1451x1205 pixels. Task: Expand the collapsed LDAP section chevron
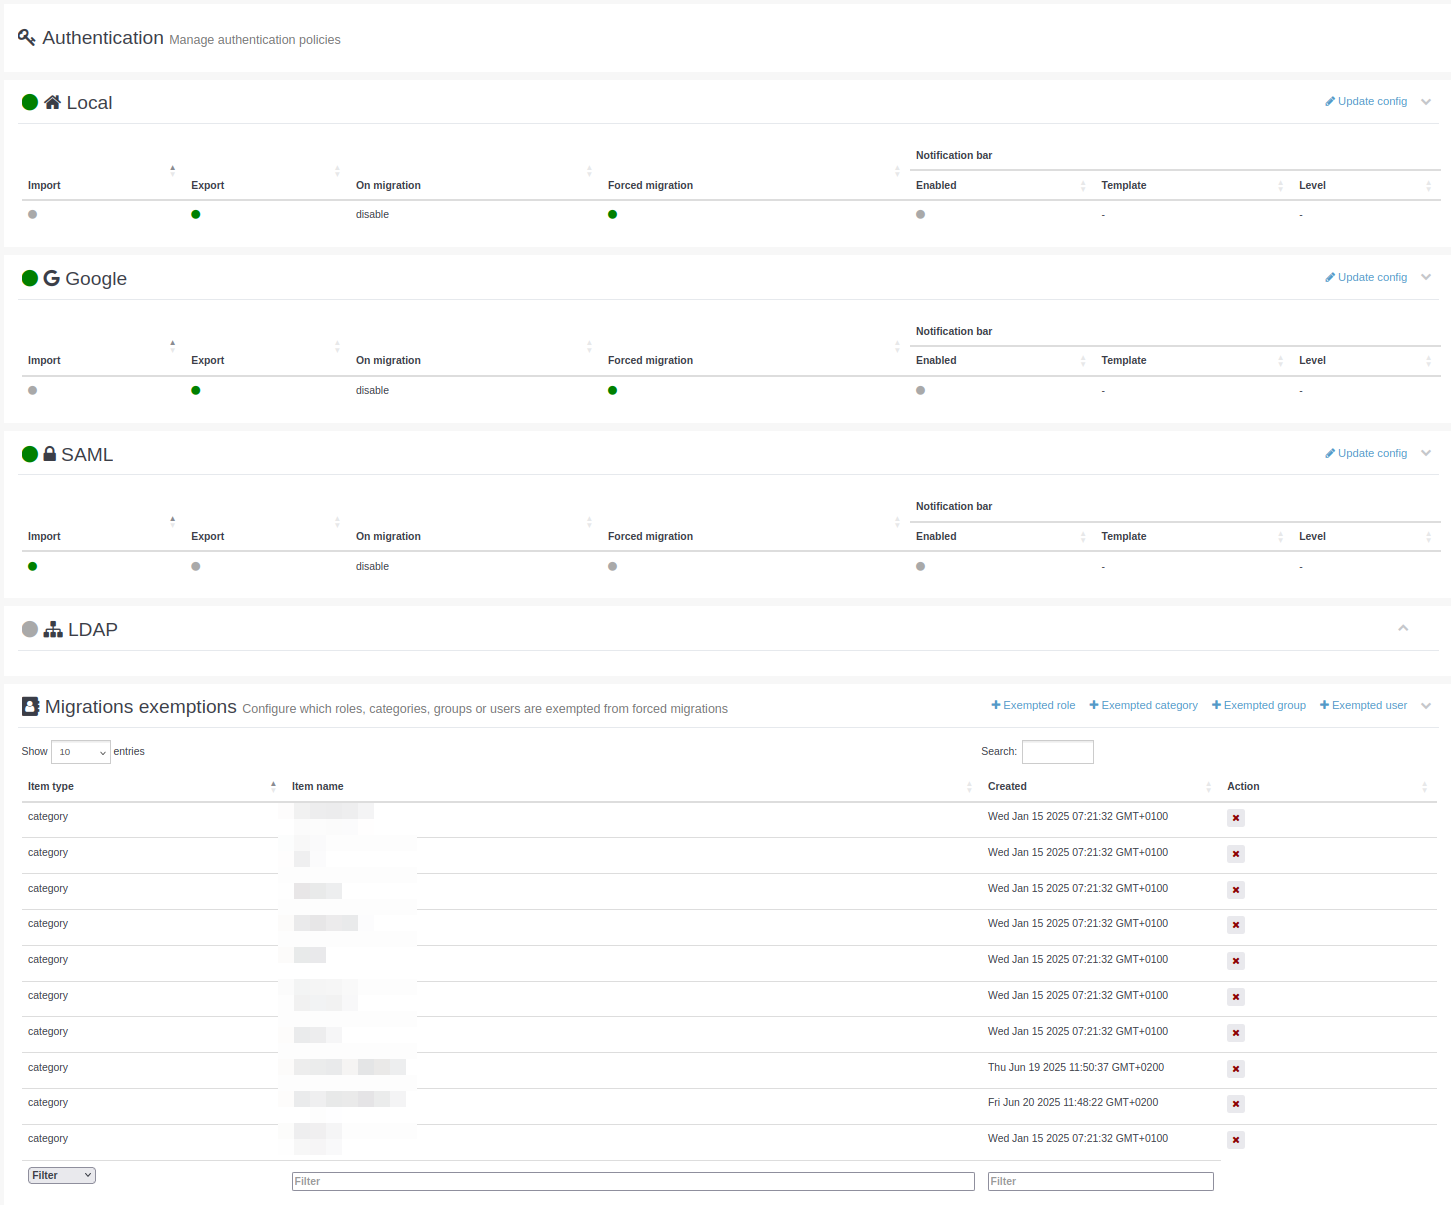[1403, 629]
